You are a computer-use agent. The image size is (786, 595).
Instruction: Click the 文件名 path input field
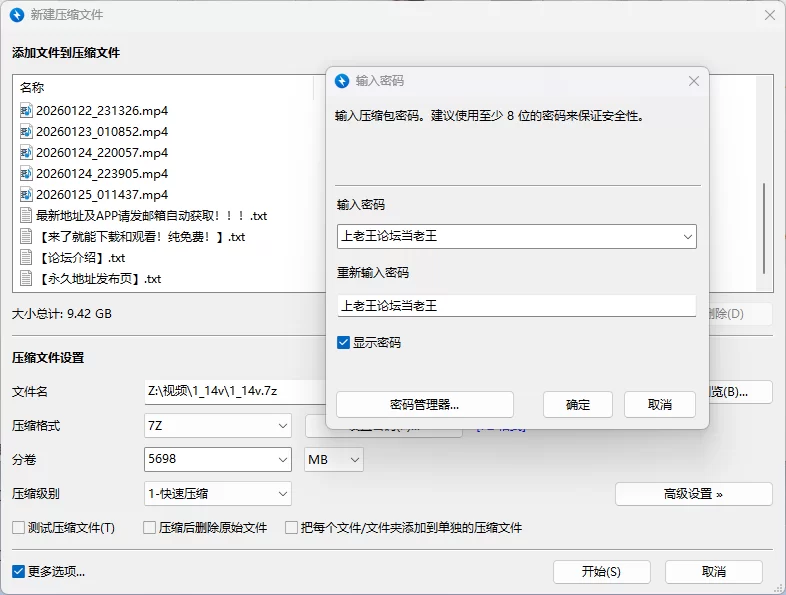click(236, 391)
